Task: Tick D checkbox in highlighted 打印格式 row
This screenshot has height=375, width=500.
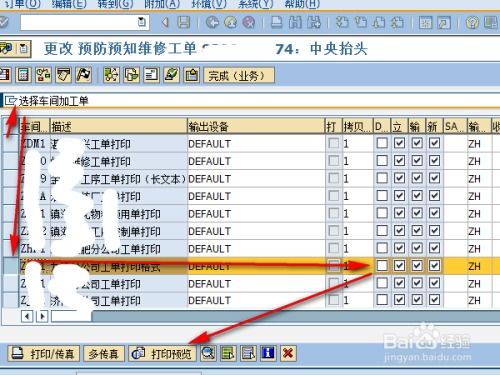Action: point(382,266)
